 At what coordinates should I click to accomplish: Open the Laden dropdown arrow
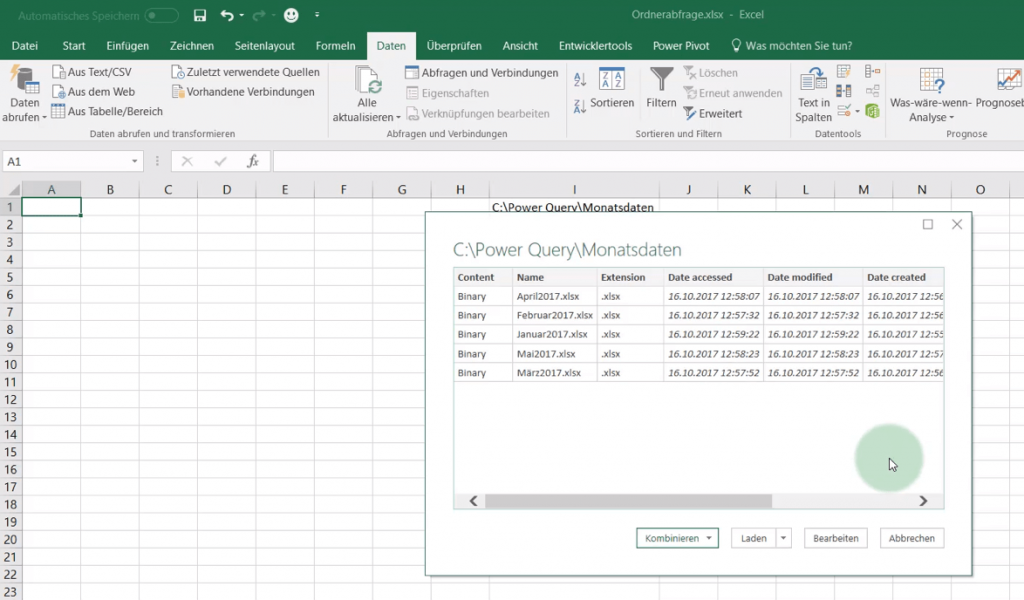[x=783, y=538]
